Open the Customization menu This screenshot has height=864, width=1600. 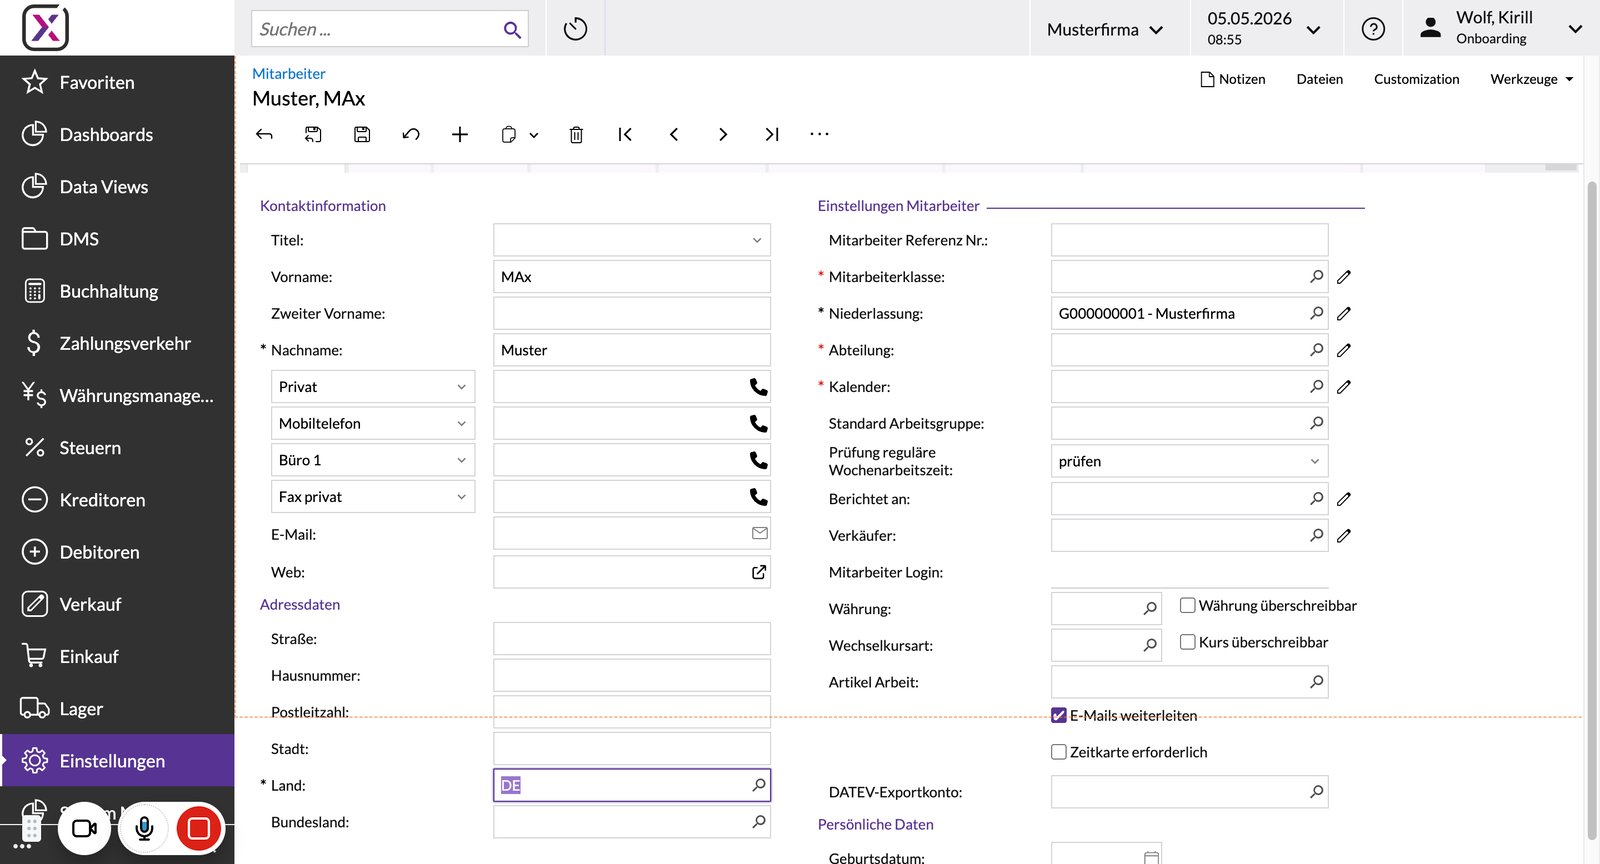1416,79
